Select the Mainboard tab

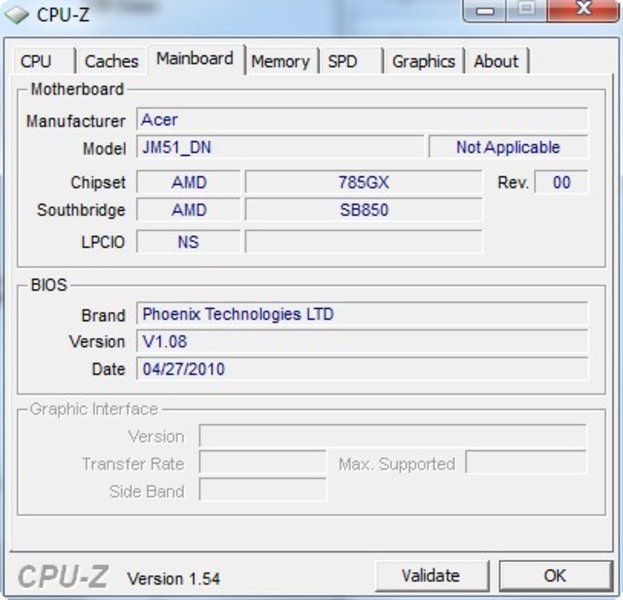coord(195,59)
